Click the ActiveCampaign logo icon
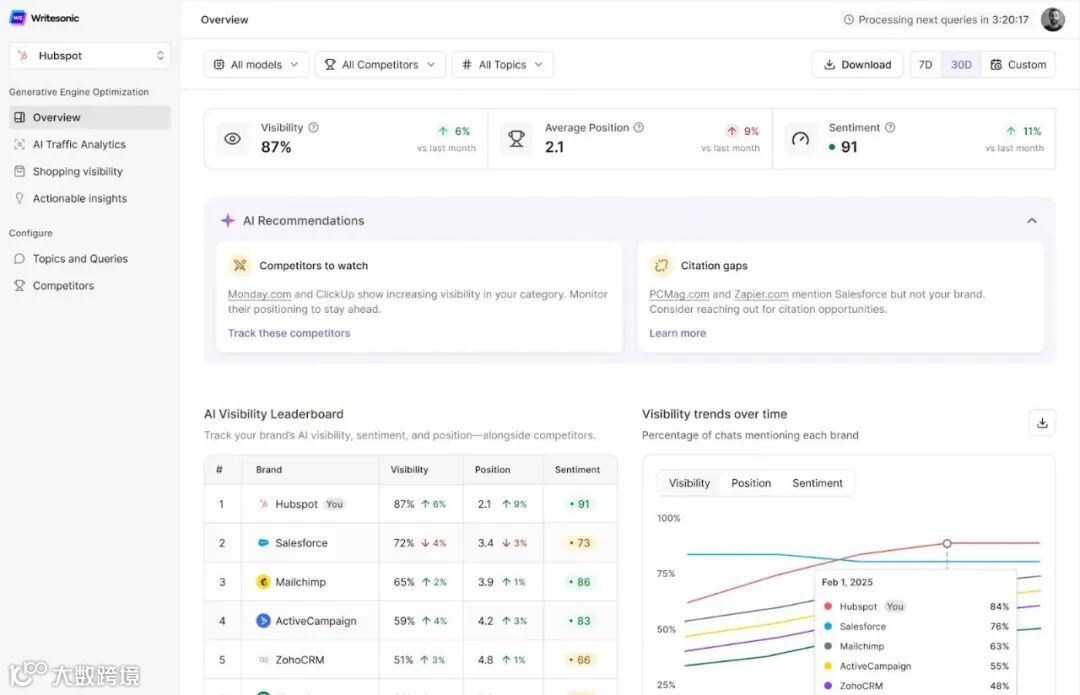The width and height of the screenshot is (1080, 695). click(263, 621)
